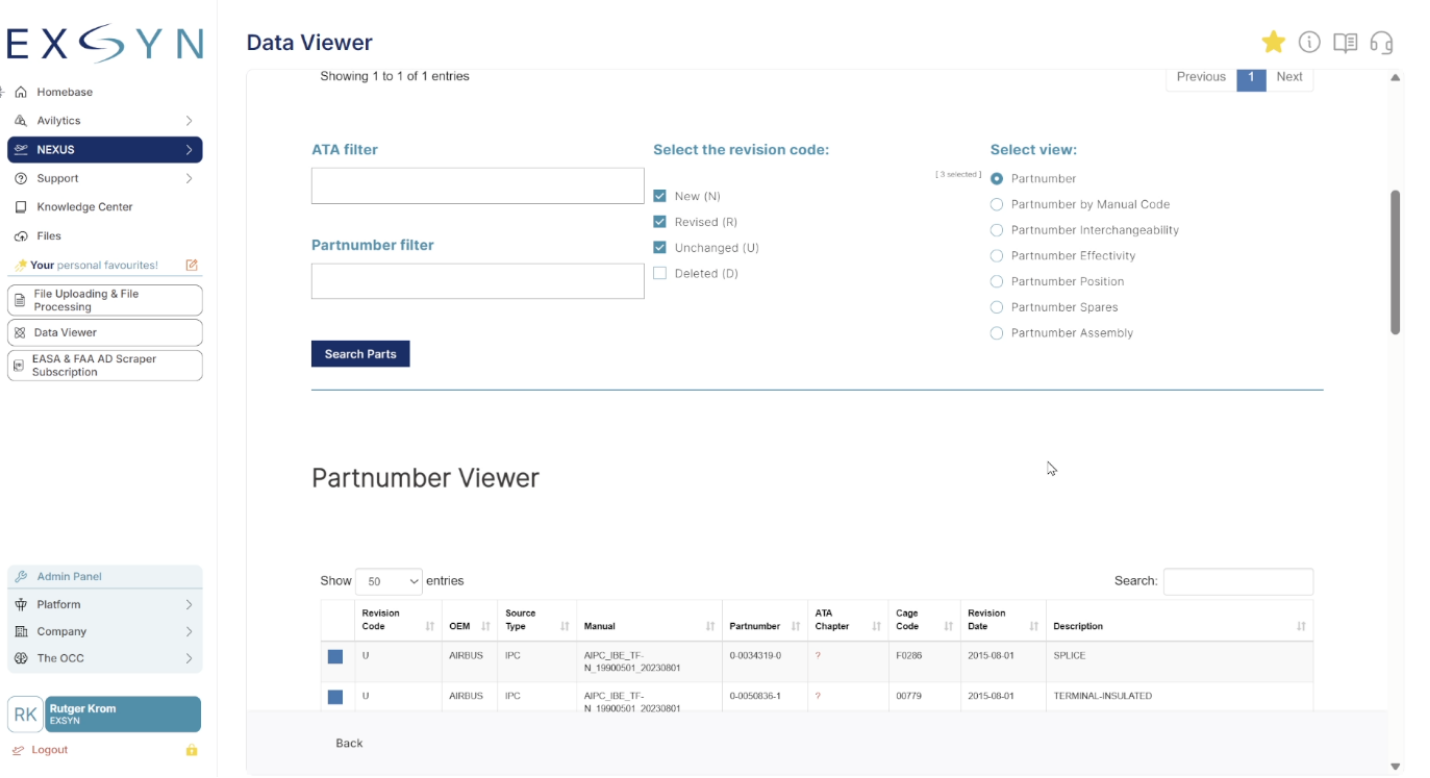Viewport: 1430px width, 778px height.
Task: Uncheck the Unchanged (U) checkbox
Action: (660, 248)
